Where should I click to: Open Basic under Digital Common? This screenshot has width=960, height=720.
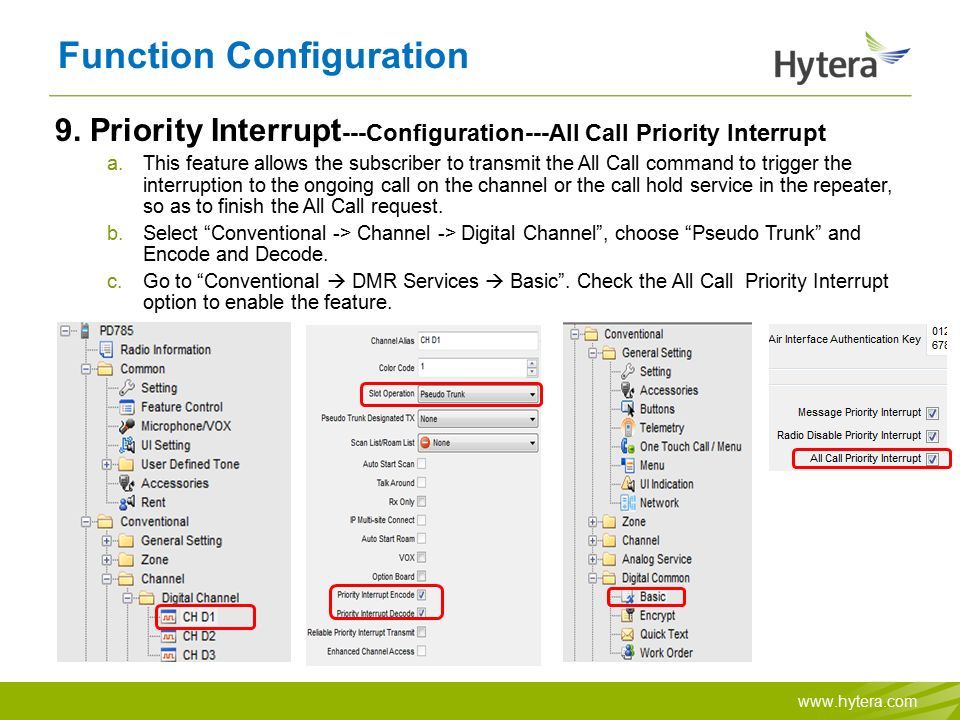coord(652,597)
